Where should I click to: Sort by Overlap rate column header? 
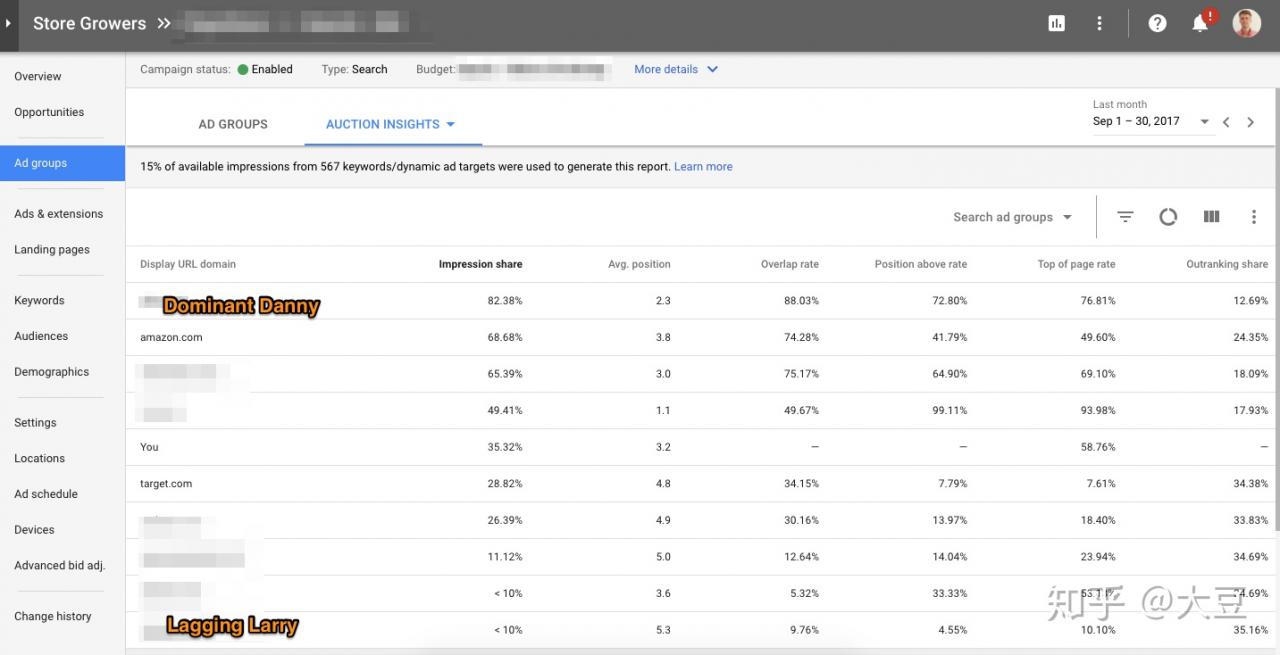(789, 264)
